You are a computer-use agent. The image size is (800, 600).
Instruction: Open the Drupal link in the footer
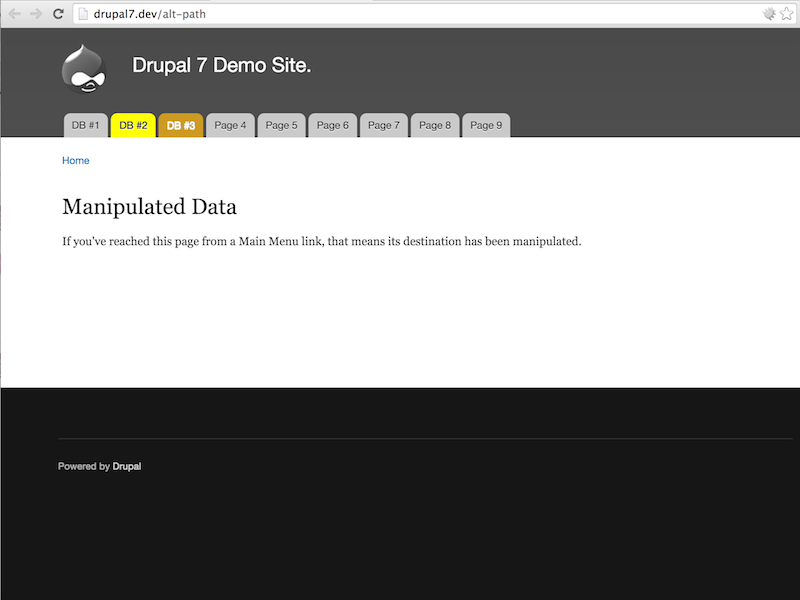point(128,466)
